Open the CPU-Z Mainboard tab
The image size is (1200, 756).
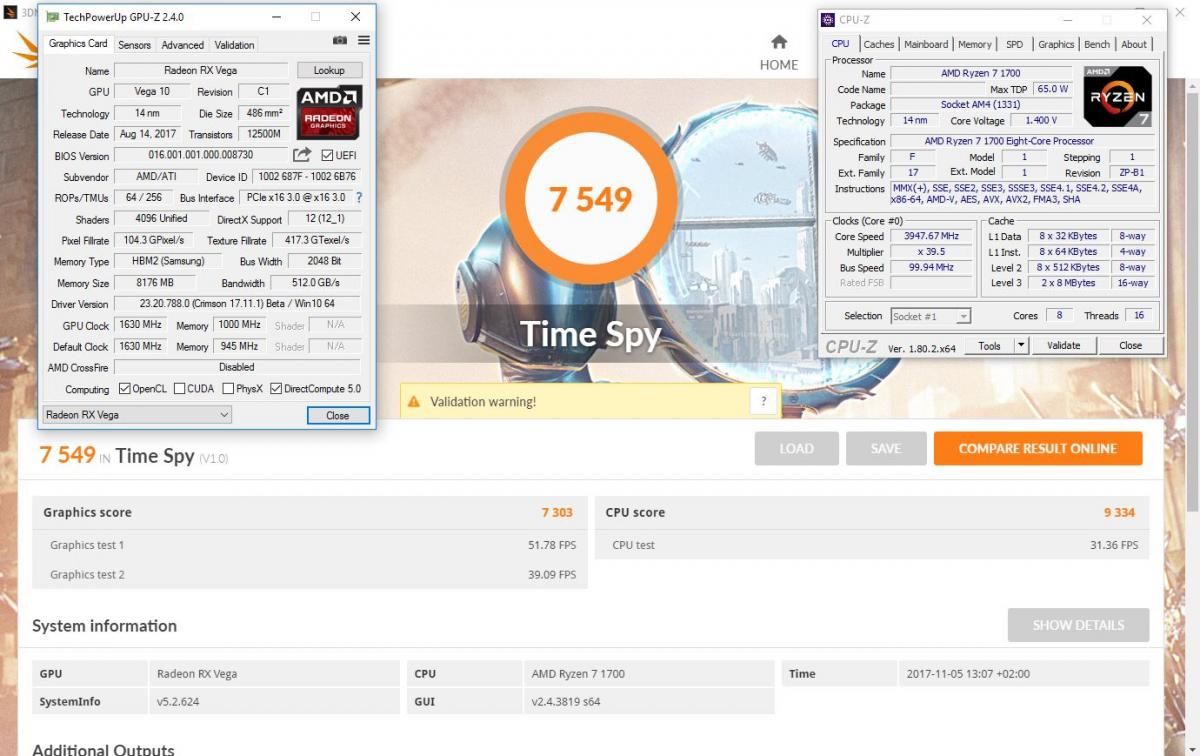[926, 44]
